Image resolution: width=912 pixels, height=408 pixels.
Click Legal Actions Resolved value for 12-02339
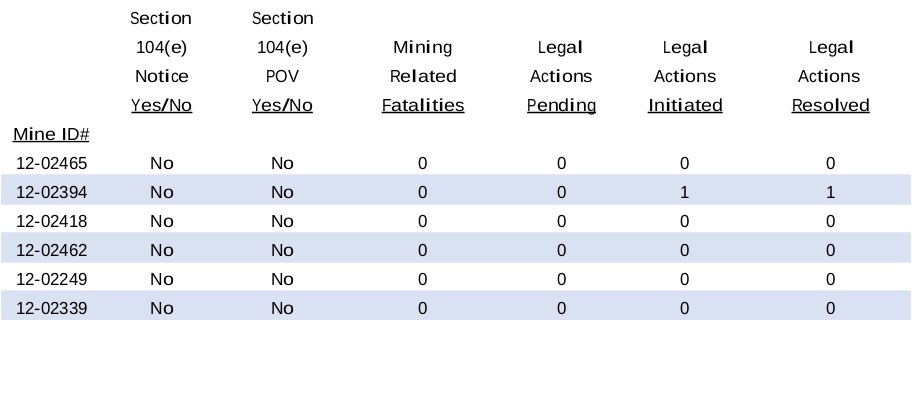830,308
